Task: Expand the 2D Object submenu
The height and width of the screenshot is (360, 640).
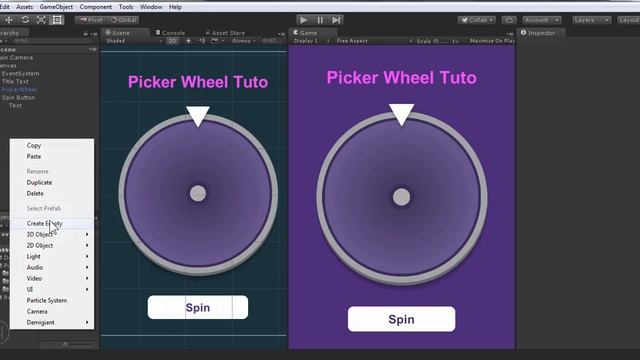Action: [x=52, y=245]
